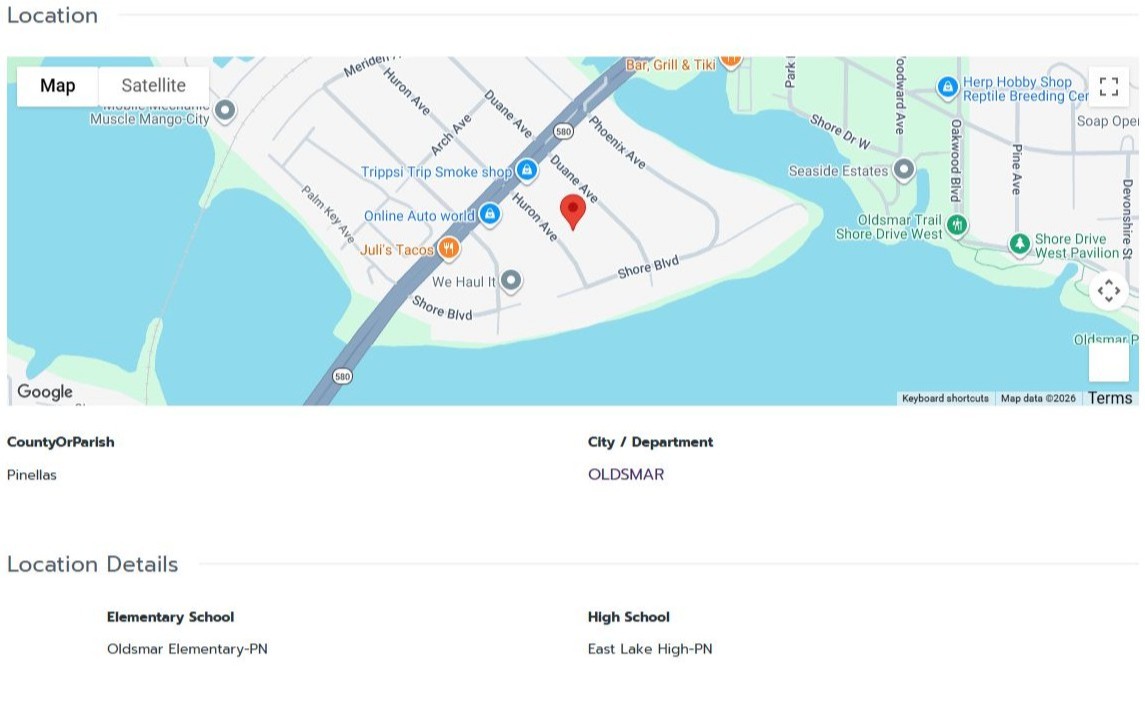Open Keyboard shortcuts for map
The width and height of the screenshot is (1145, 716).
point(945,399)
